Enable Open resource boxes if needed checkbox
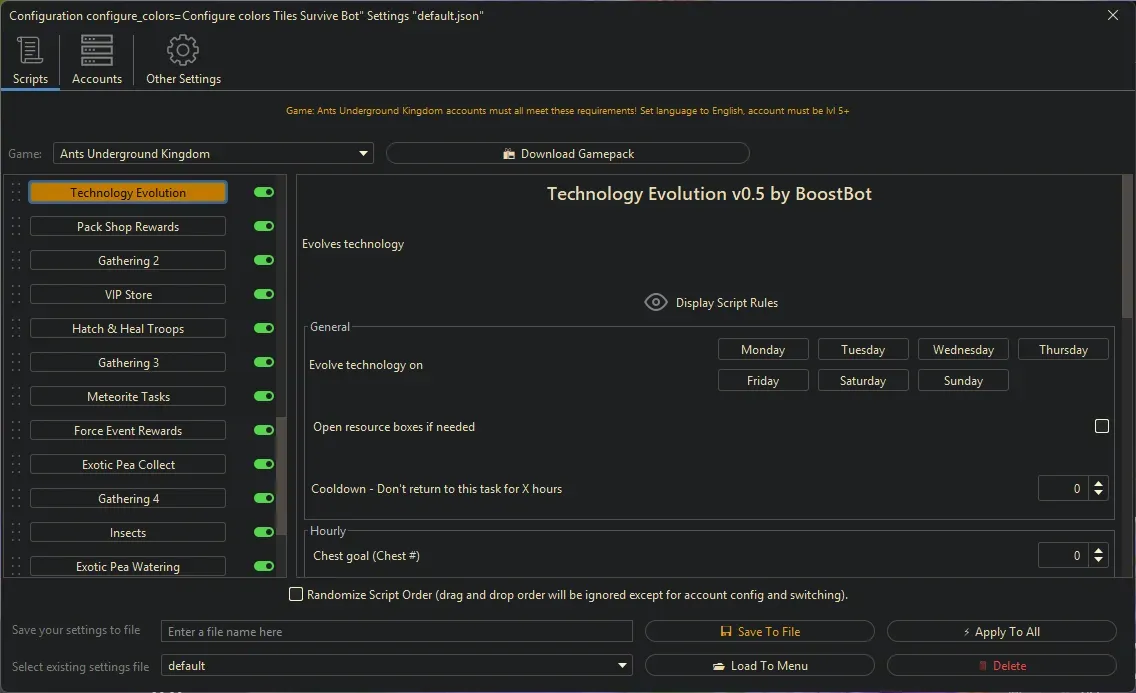This screenshot has width=1136, height=693. (x=1102, y=426)
